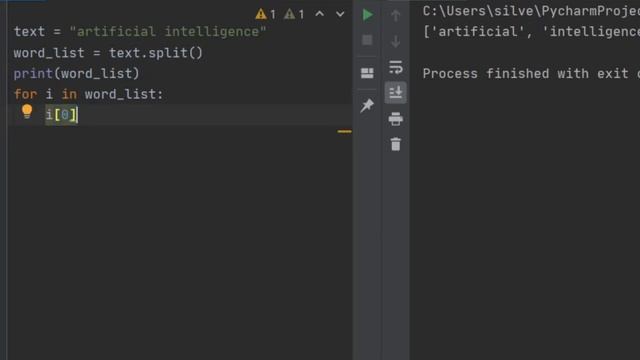Pin the run tab with pin icon
640x360 pixels.
tap(367, 105)
